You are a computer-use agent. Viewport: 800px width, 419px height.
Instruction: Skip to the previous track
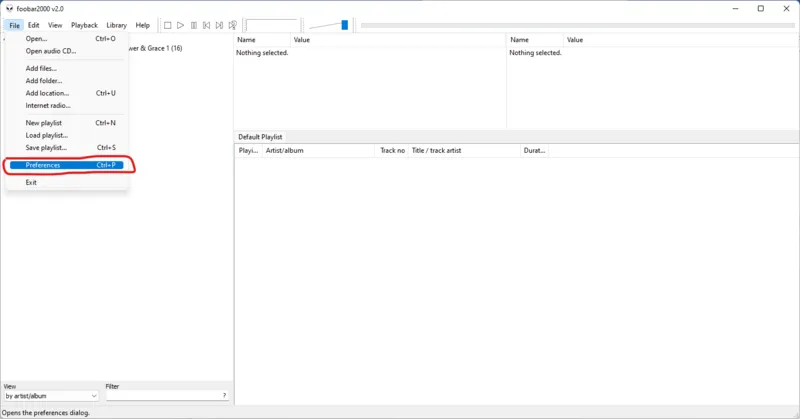click(206, 25)
